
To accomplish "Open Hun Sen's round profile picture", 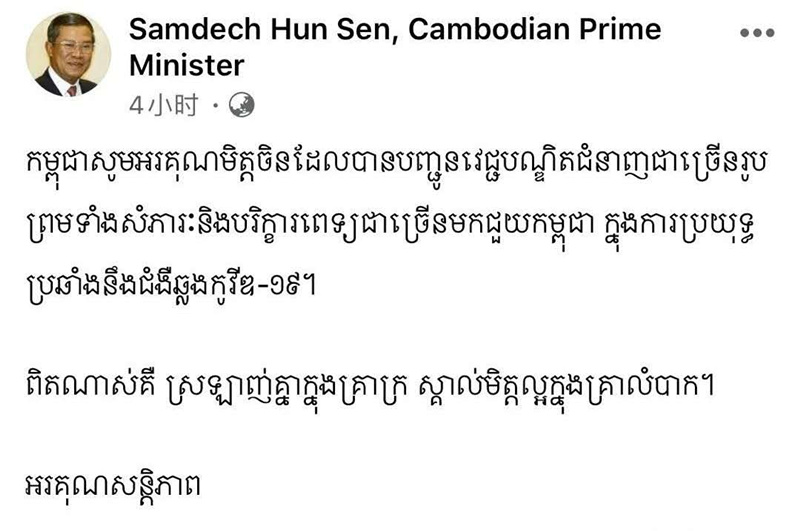I will tap(68, 55).
